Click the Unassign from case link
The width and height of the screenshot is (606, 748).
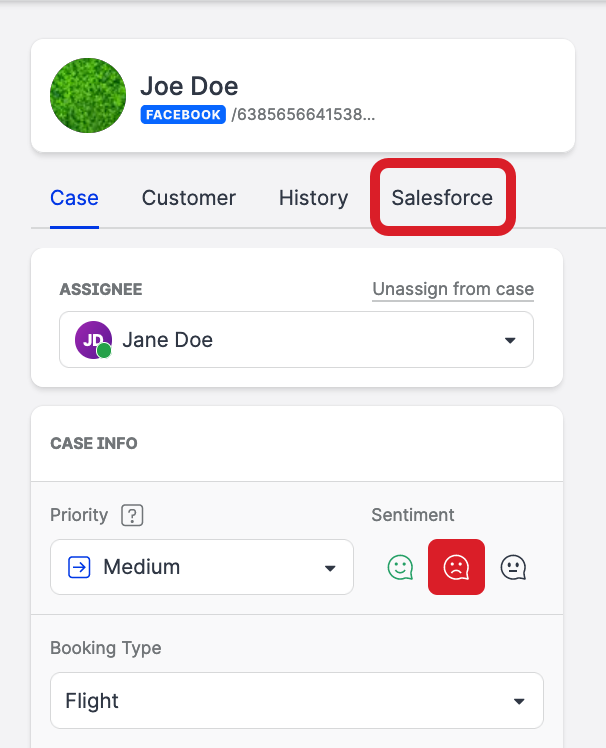(x=453, y=290)
